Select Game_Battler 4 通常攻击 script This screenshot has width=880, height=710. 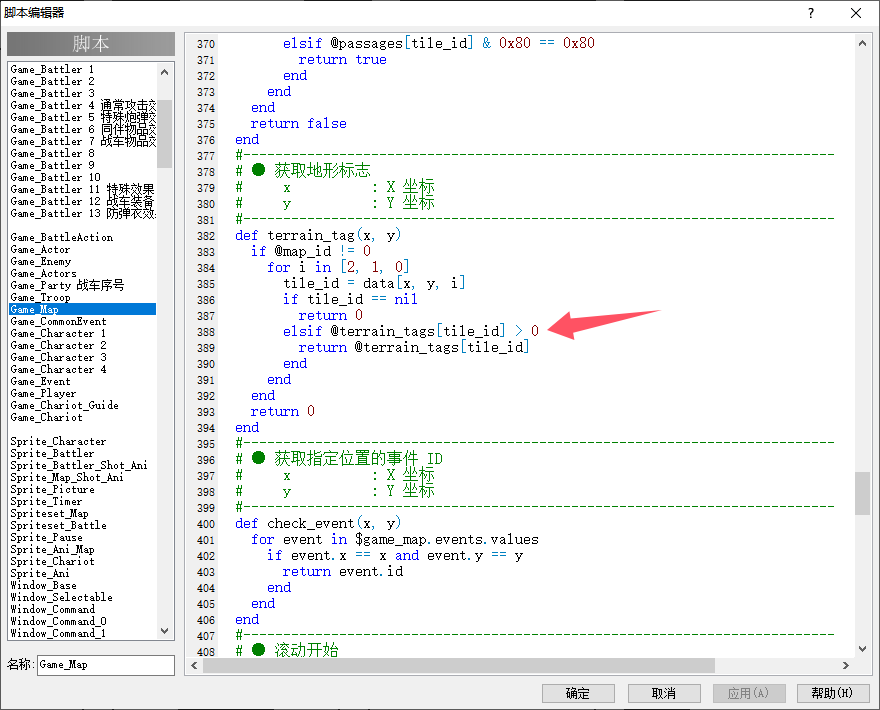(x=82, y=105)
